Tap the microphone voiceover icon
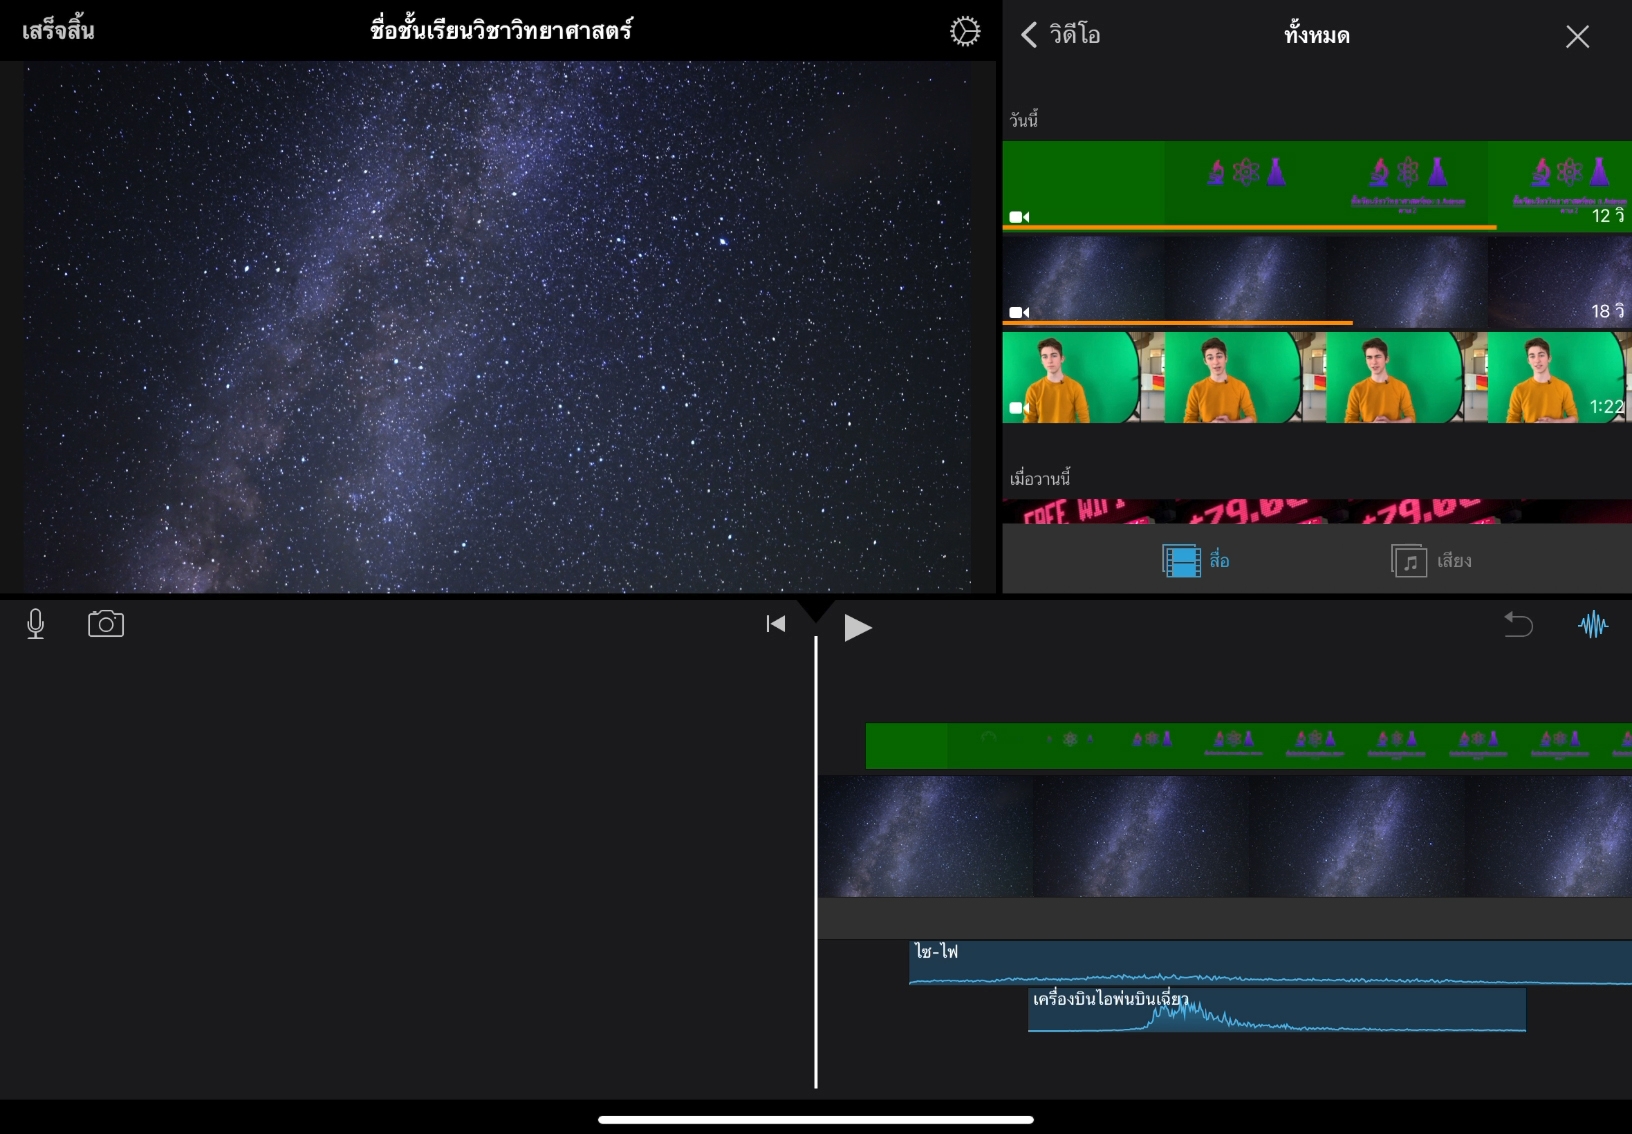 pyautogui.click(x=36, y=625)
